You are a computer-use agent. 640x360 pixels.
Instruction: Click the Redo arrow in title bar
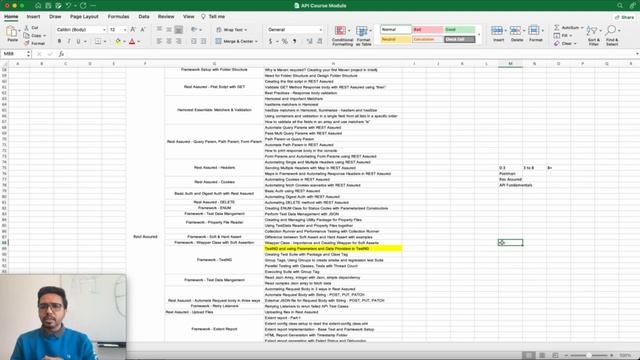(x=83, y=6)
